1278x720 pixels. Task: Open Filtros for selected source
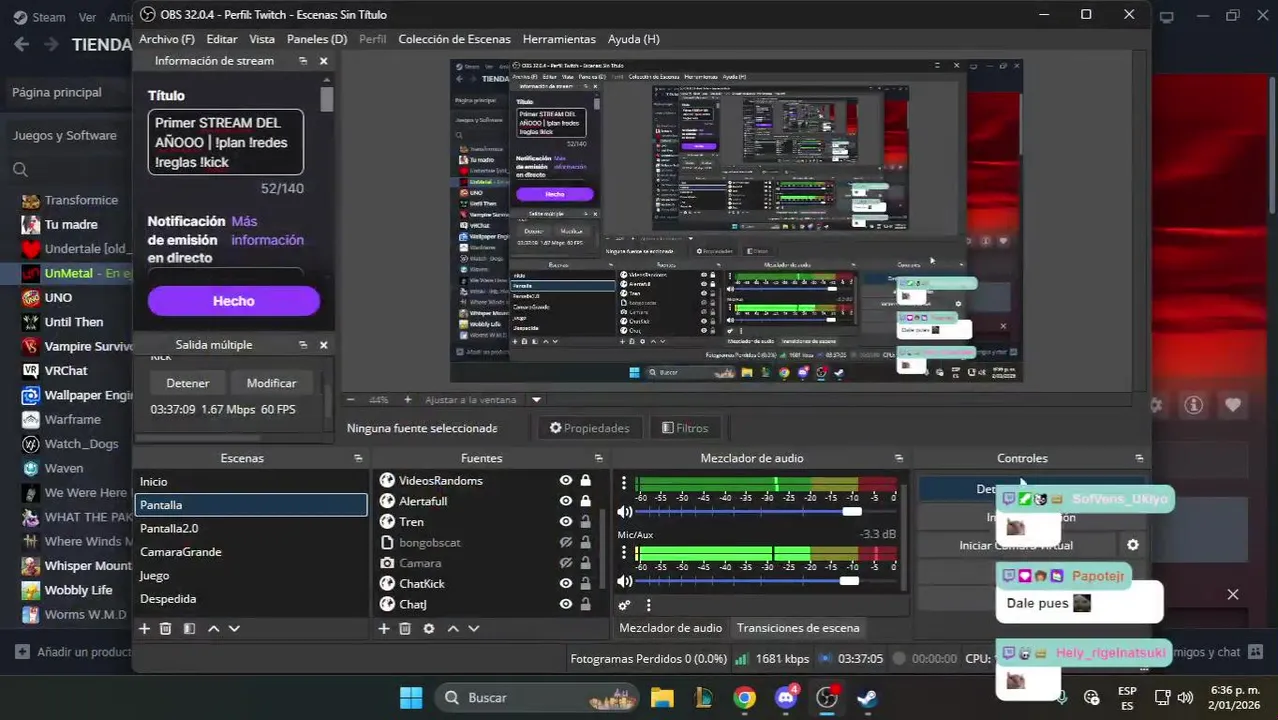(685, 428)
